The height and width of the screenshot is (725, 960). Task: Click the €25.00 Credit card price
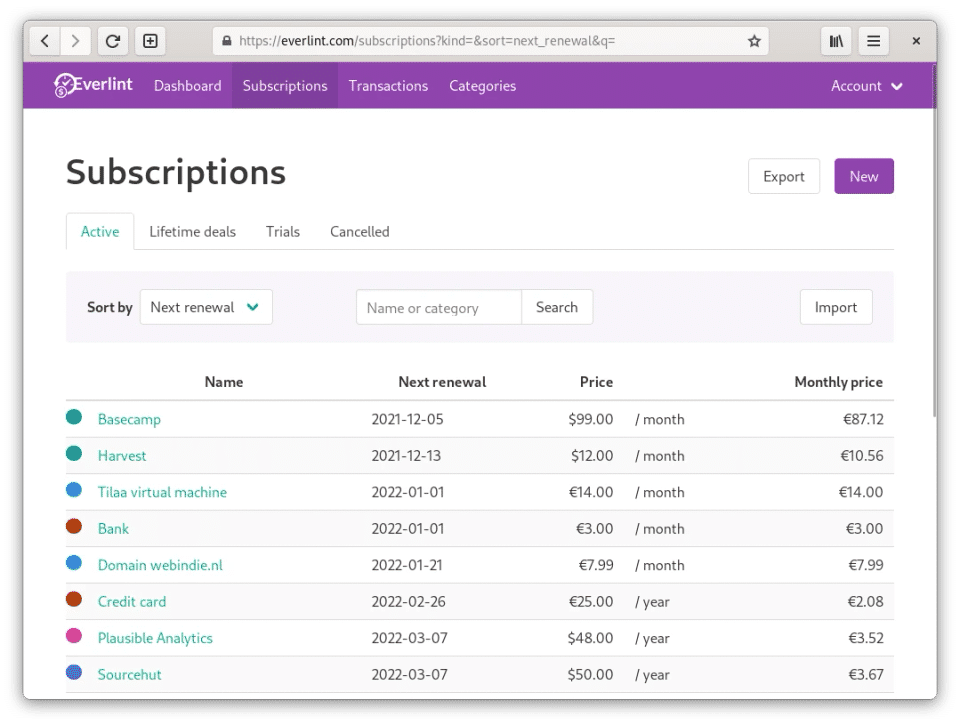(591, 601)
